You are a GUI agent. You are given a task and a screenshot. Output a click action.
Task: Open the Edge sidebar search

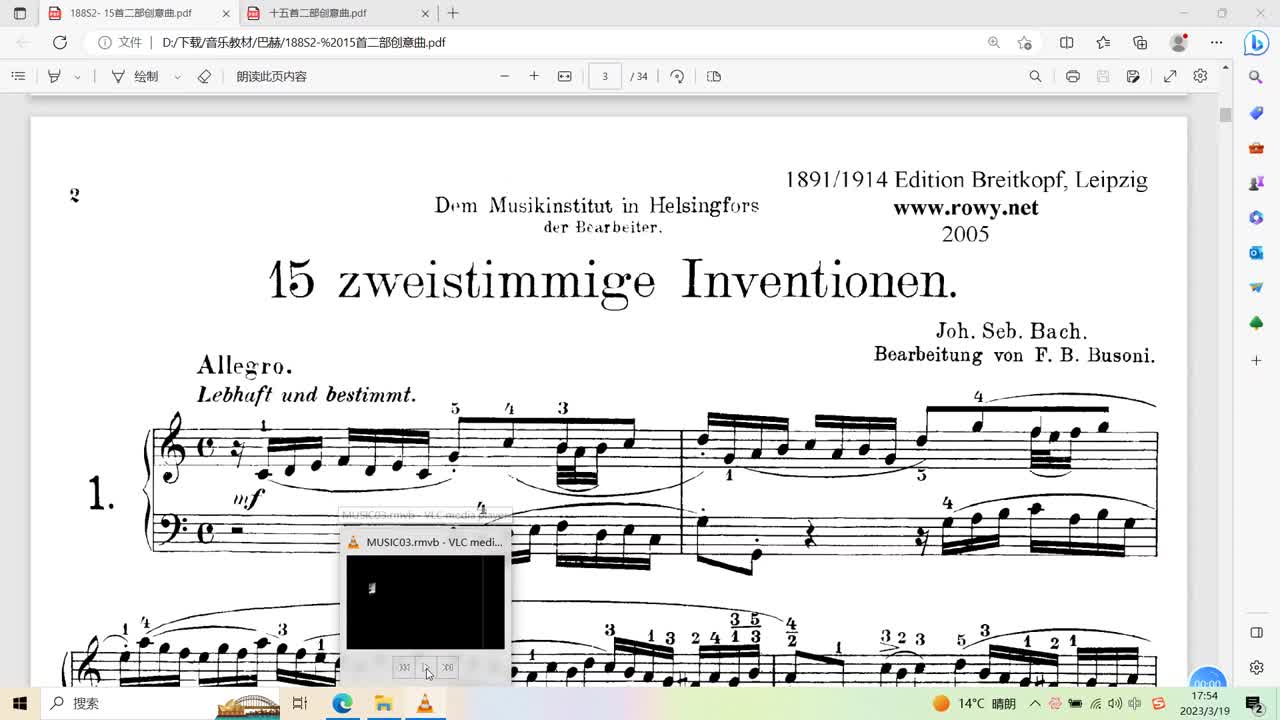coord(1256,77)
